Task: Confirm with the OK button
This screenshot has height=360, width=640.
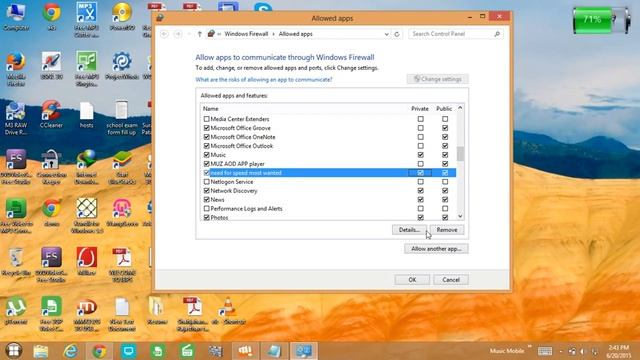Action: coord(412,280)
